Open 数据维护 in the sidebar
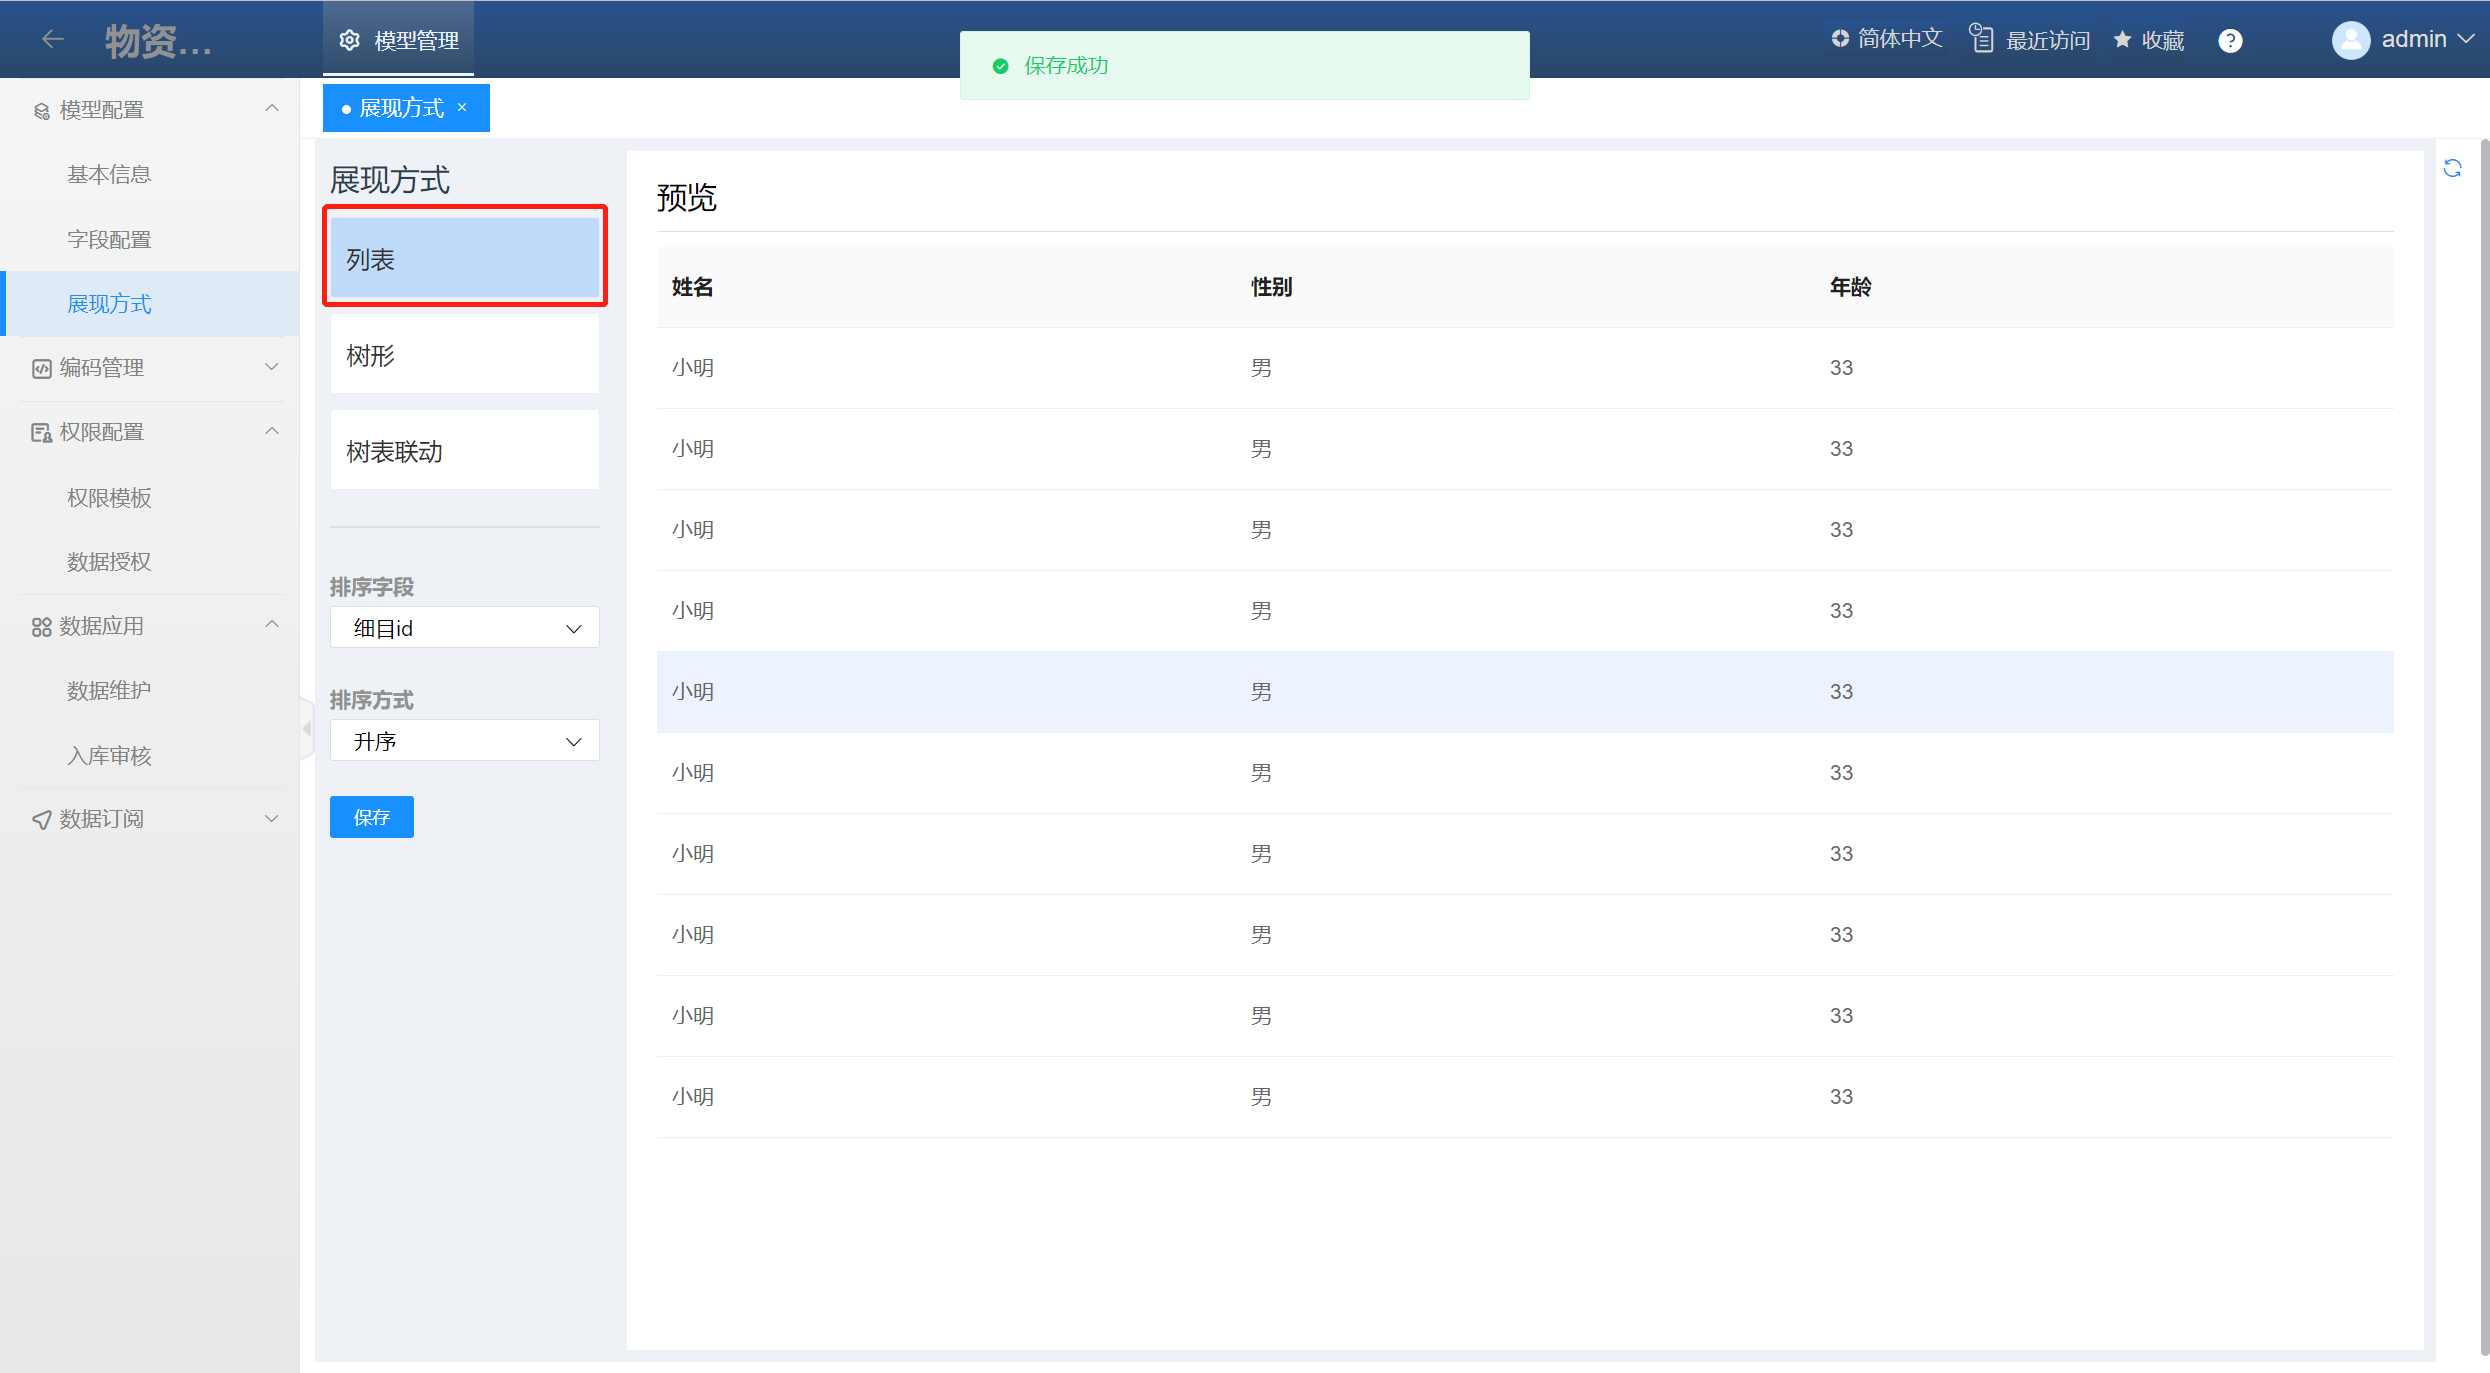 (x=109, y=691)
